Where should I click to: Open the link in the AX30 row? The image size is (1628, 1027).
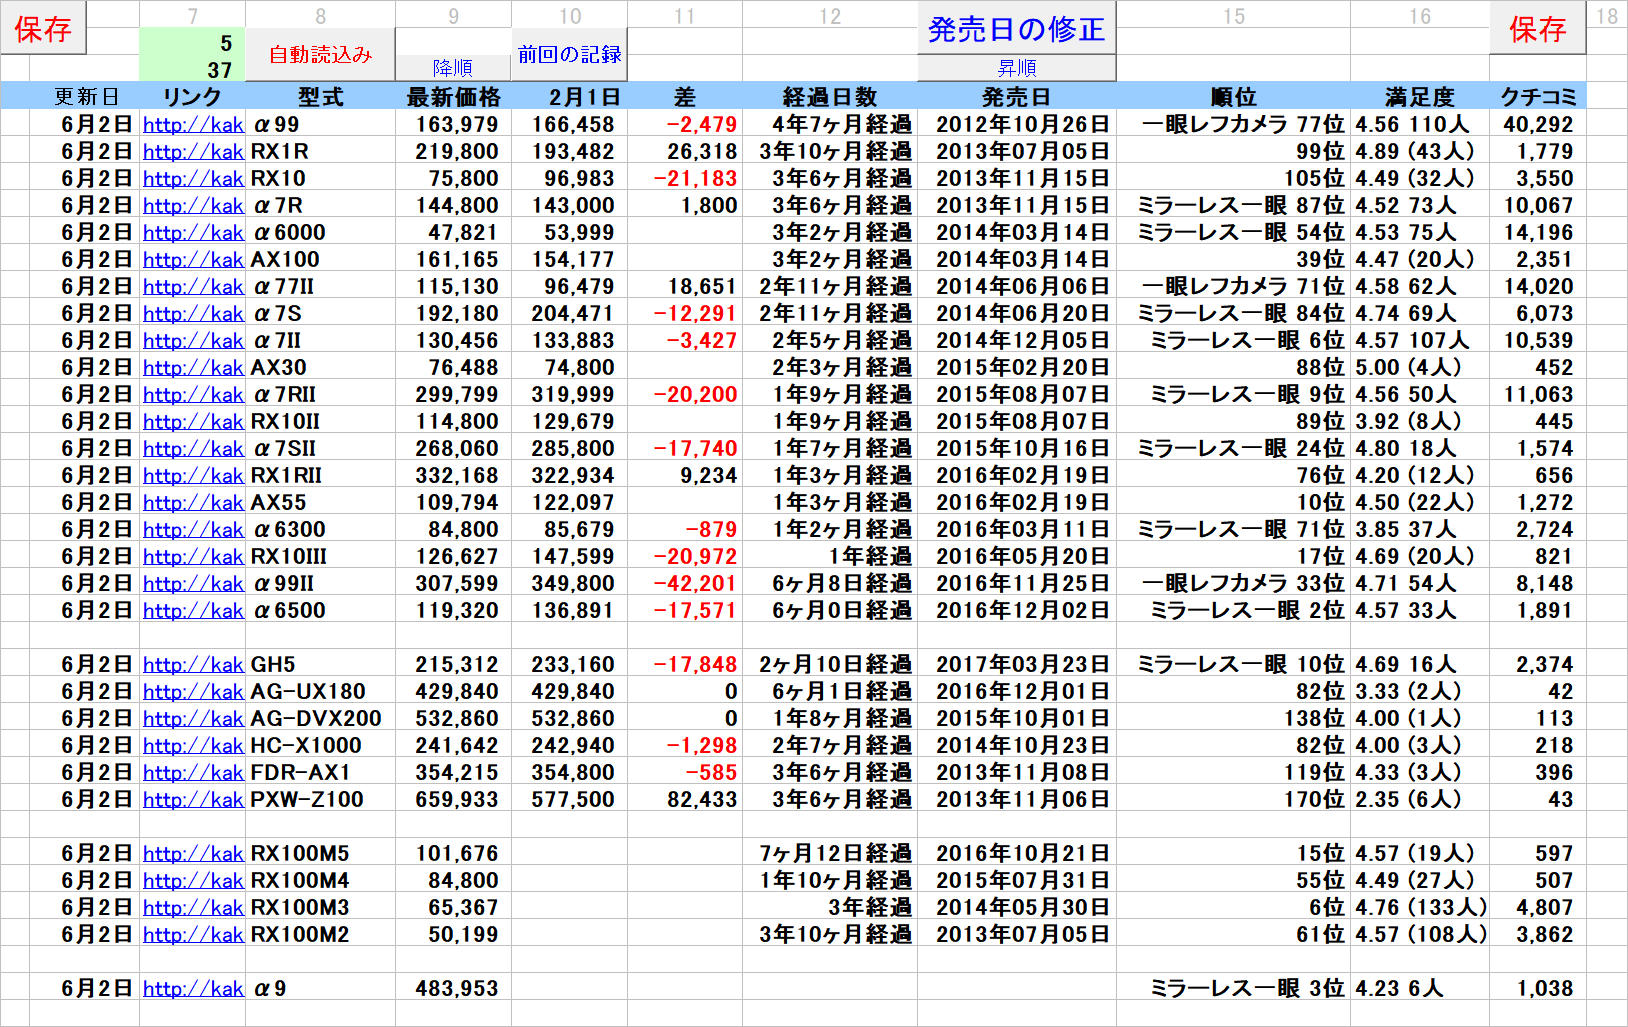pyautogui.click(x=193, y=368)
